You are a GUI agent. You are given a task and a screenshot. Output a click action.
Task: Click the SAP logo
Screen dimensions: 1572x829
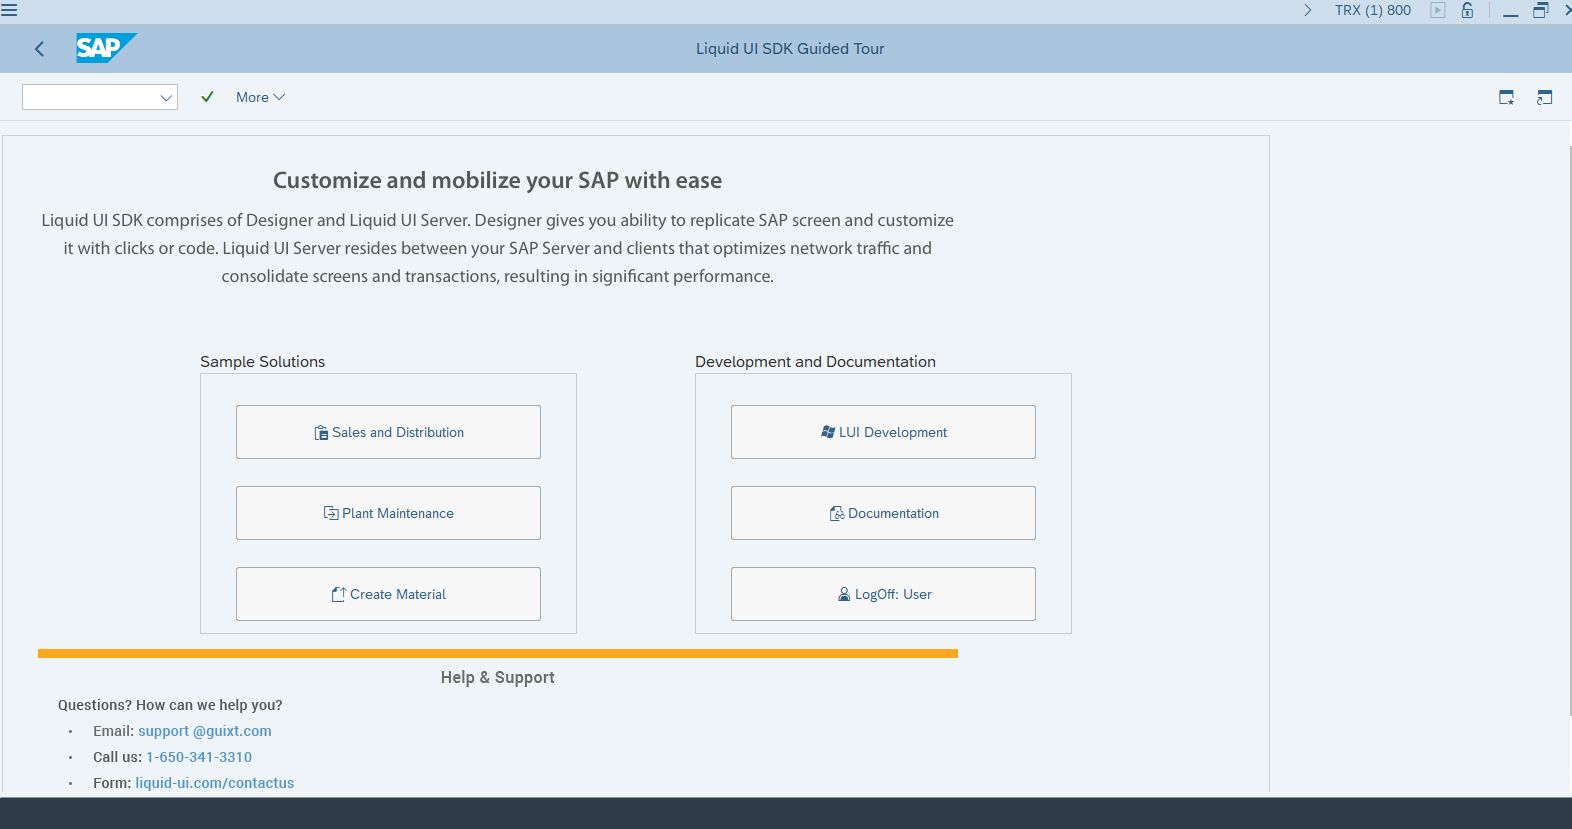(x=105, y=48)
